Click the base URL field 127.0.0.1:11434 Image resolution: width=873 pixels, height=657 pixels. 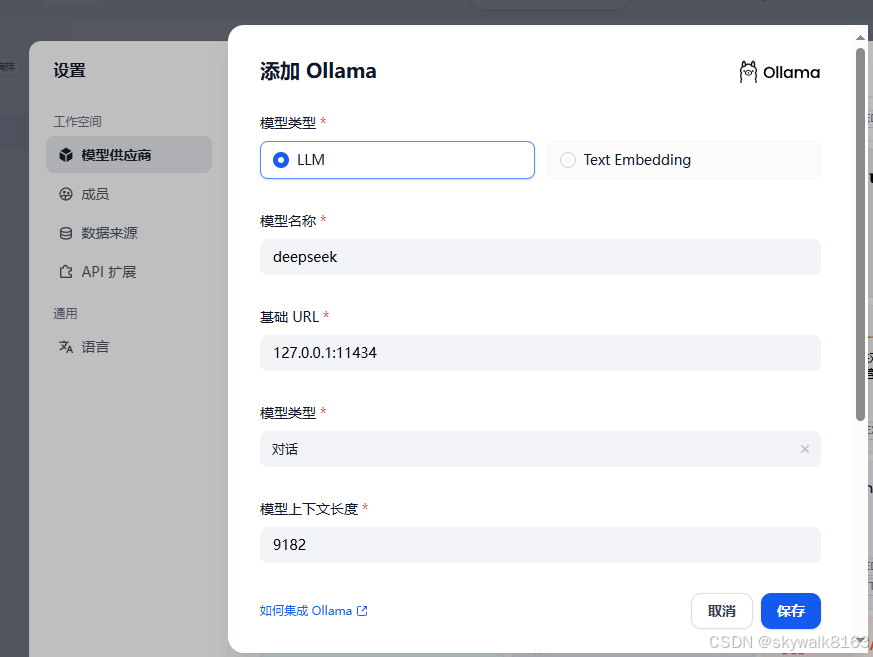click(x=540, y=353)
